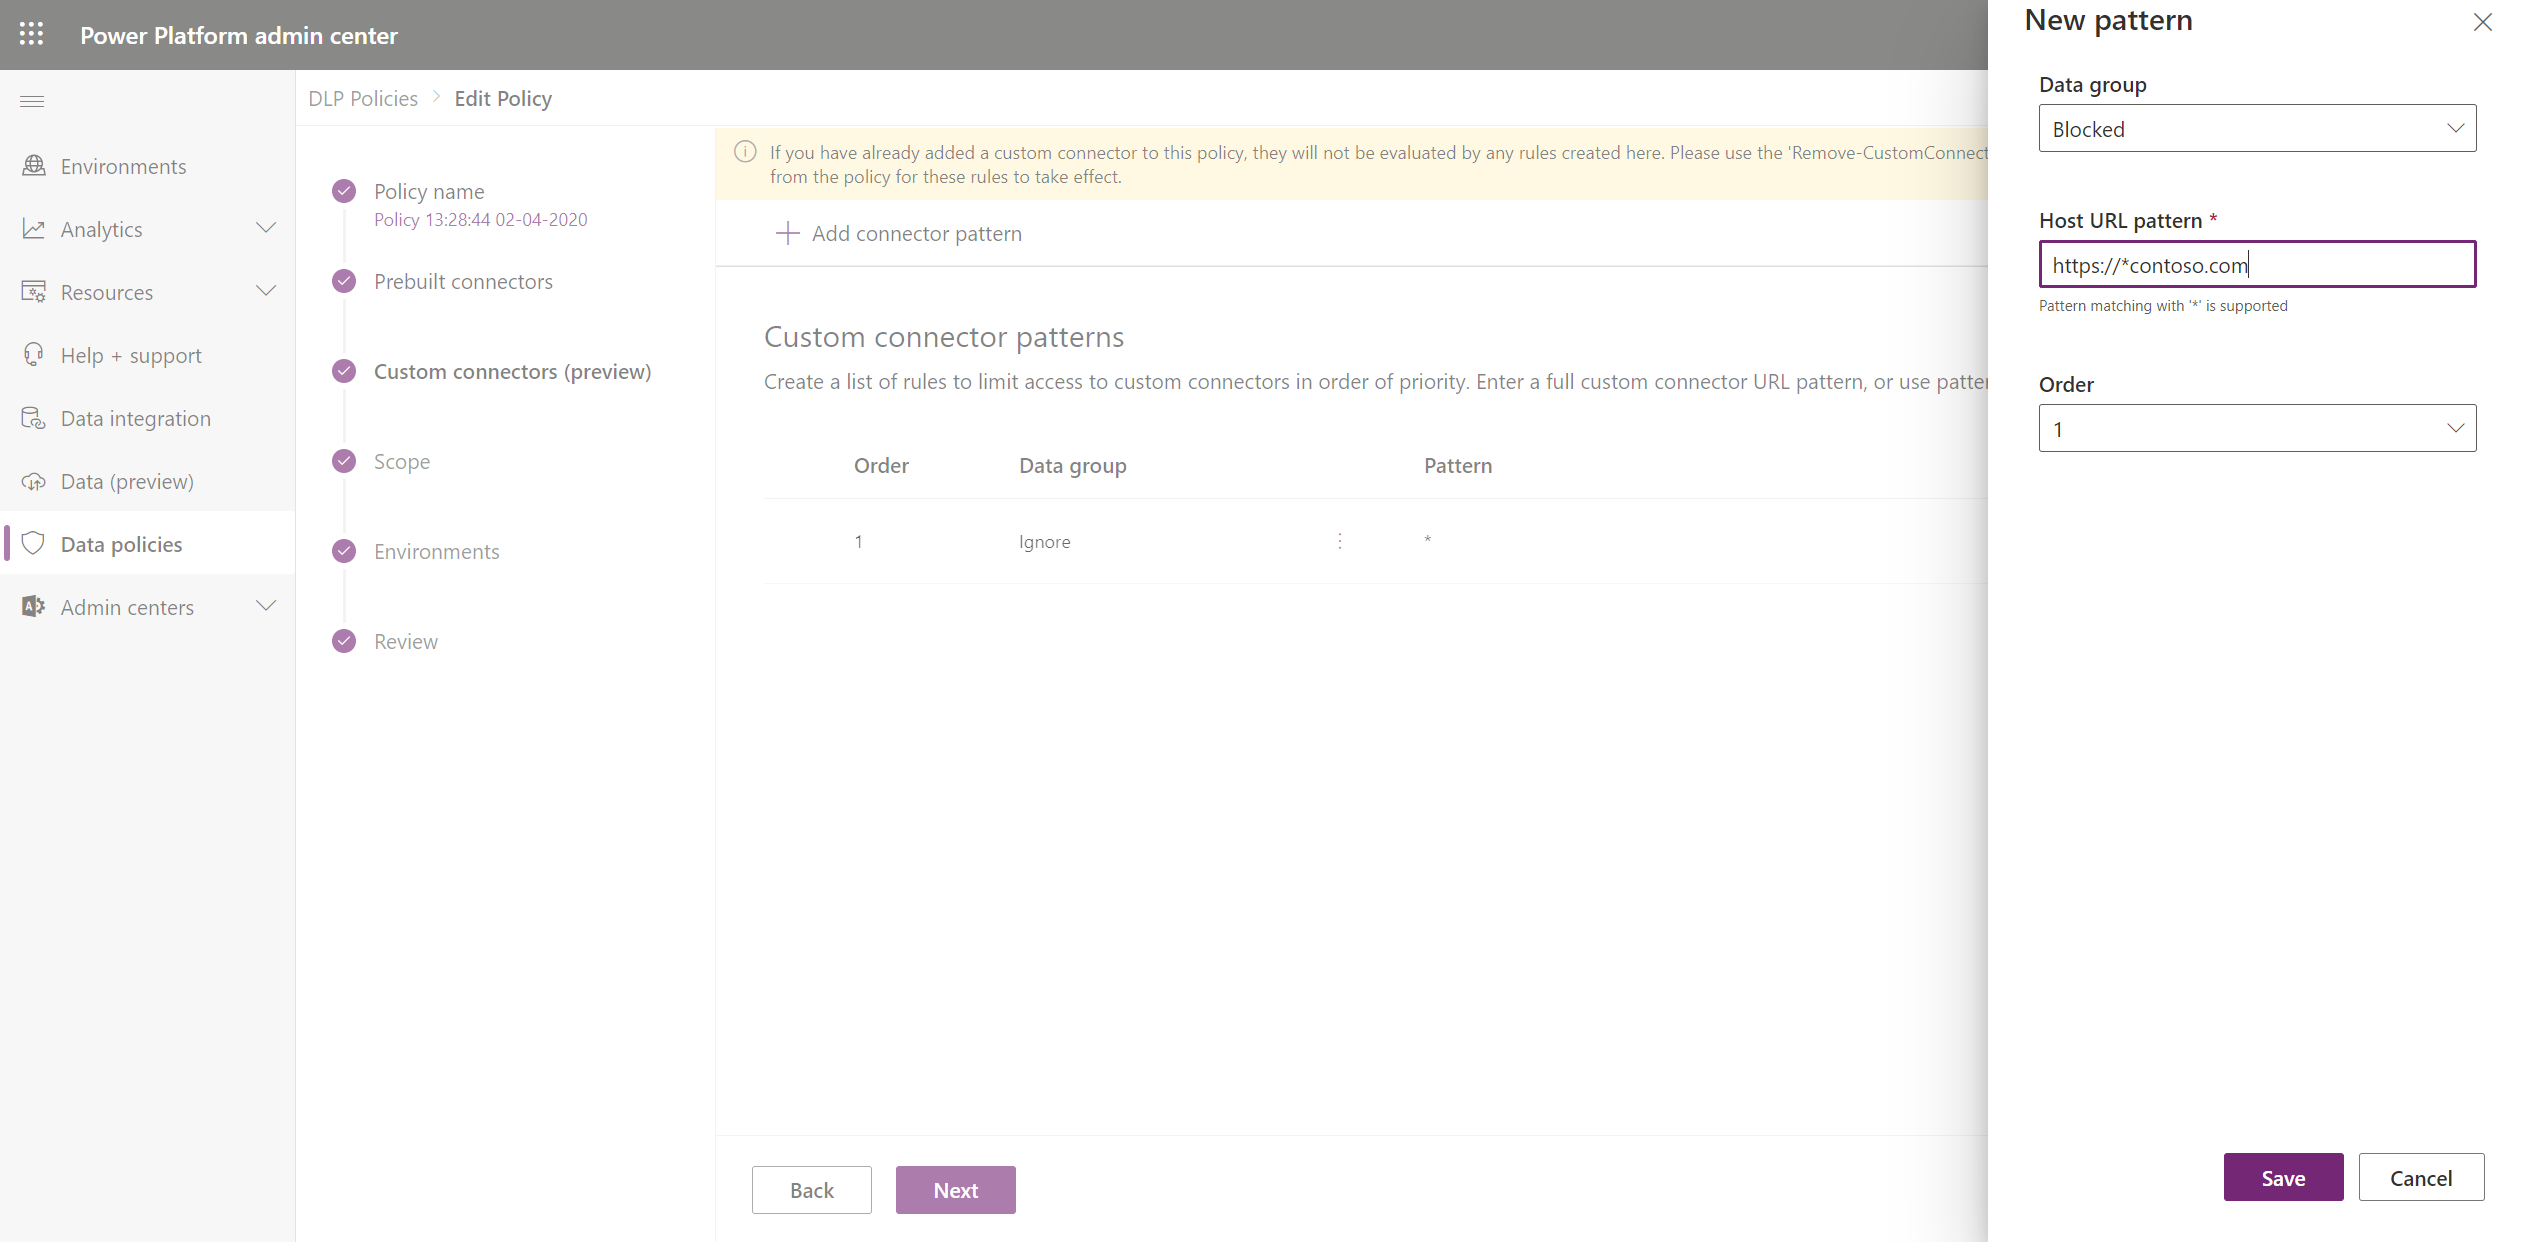Click the Environments globe icon
2526x1242 pixels.
[34, 166]
